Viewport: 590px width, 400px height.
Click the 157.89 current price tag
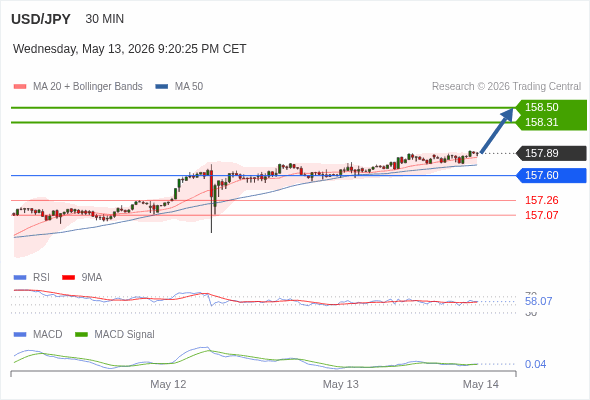[551, 153]
